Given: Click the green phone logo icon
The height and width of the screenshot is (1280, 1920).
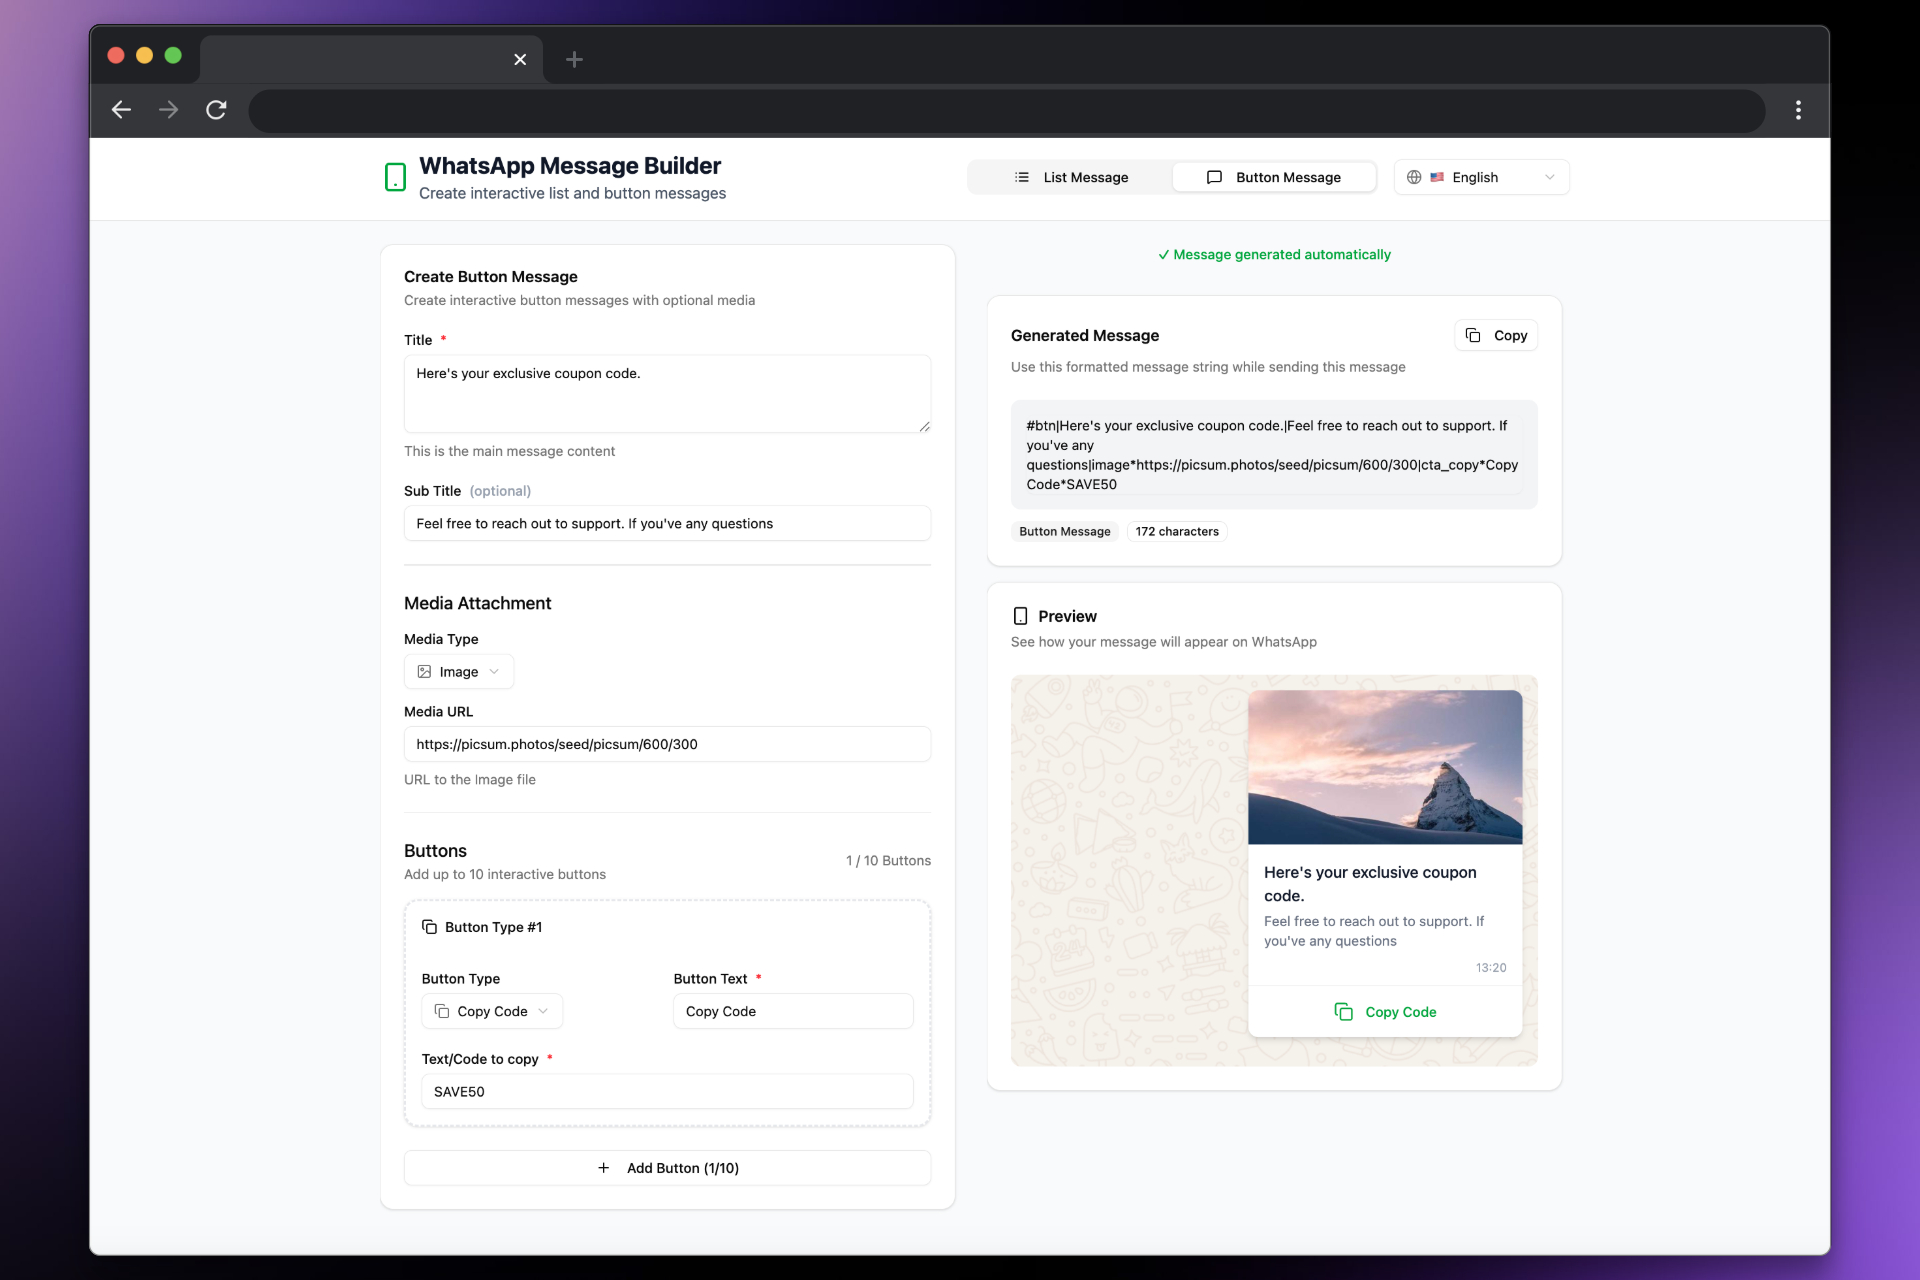Looking at the screenshot, I should (x=395, y=177).
